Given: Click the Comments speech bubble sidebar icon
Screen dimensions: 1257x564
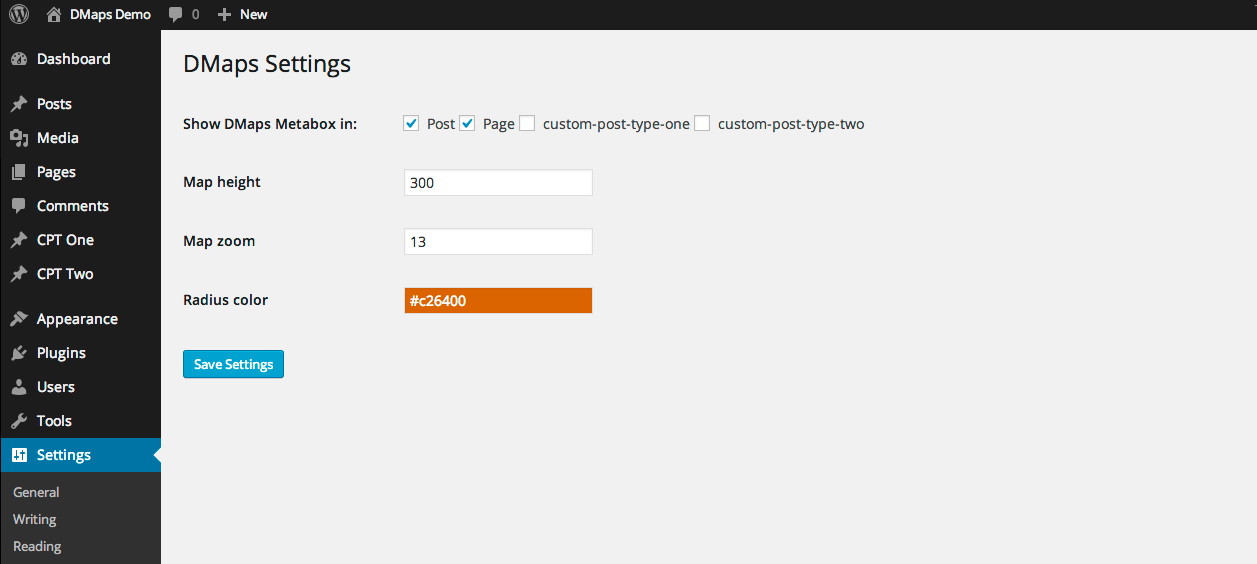Looking at the screenshot, I should pyautogui.click(x=18, y=206).
